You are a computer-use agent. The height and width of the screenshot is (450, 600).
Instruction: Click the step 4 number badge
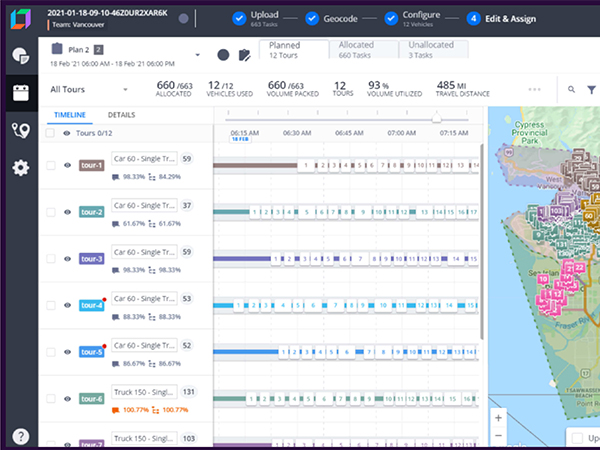coord(473,18)
